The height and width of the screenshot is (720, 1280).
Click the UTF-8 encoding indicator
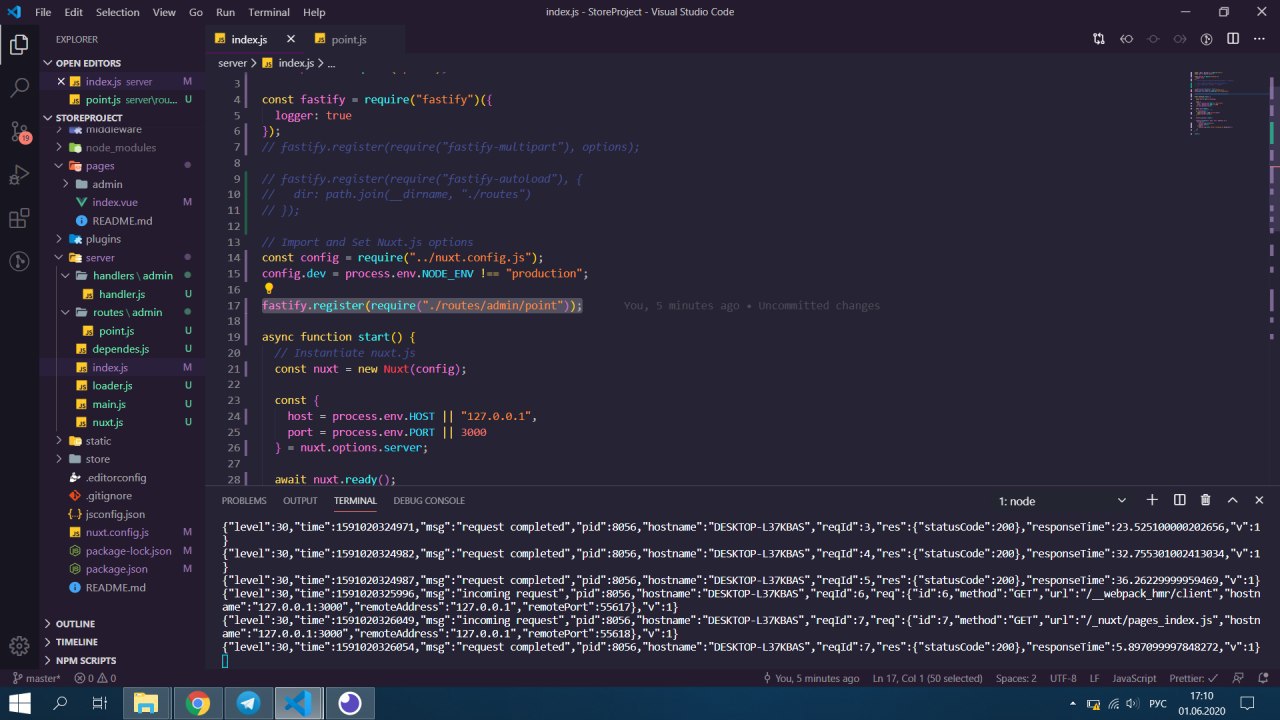coord(1063,678)
